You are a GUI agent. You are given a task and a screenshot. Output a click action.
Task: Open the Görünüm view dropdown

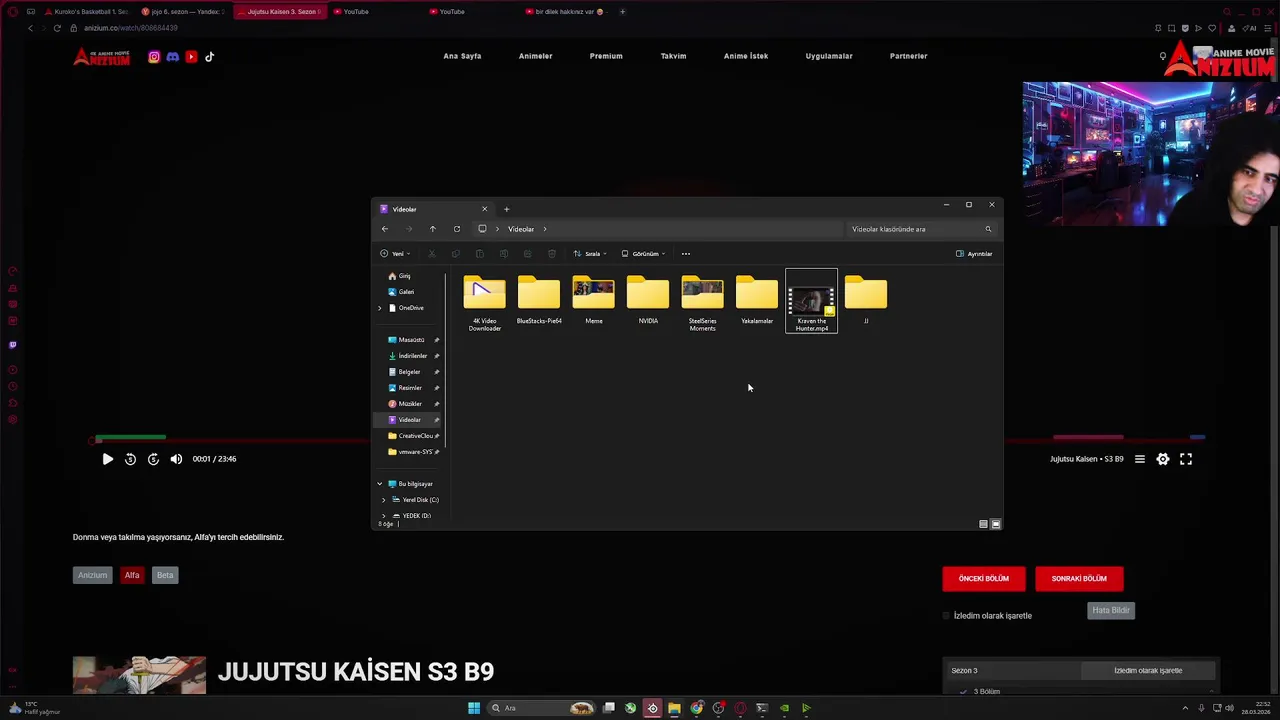tap(643, 254)
